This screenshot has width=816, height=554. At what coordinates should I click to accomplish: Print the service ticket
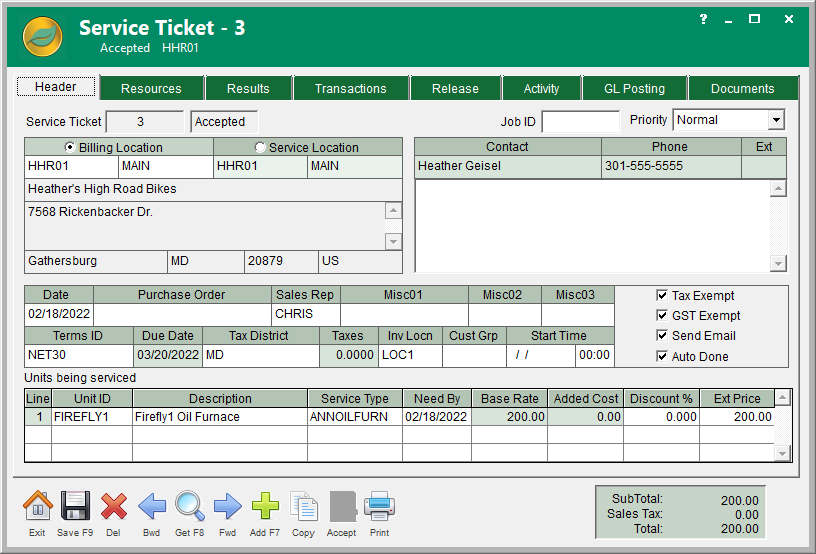point(379,506)
